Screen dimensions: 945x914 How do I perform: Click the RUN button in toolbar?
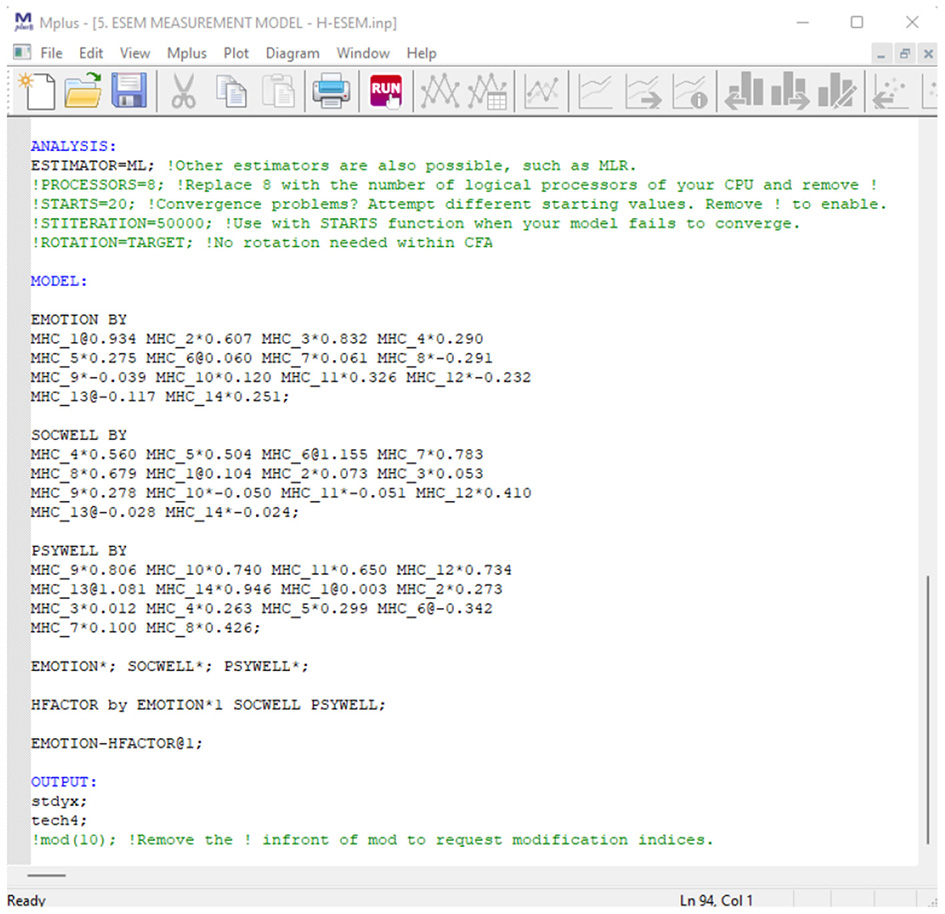386,92
